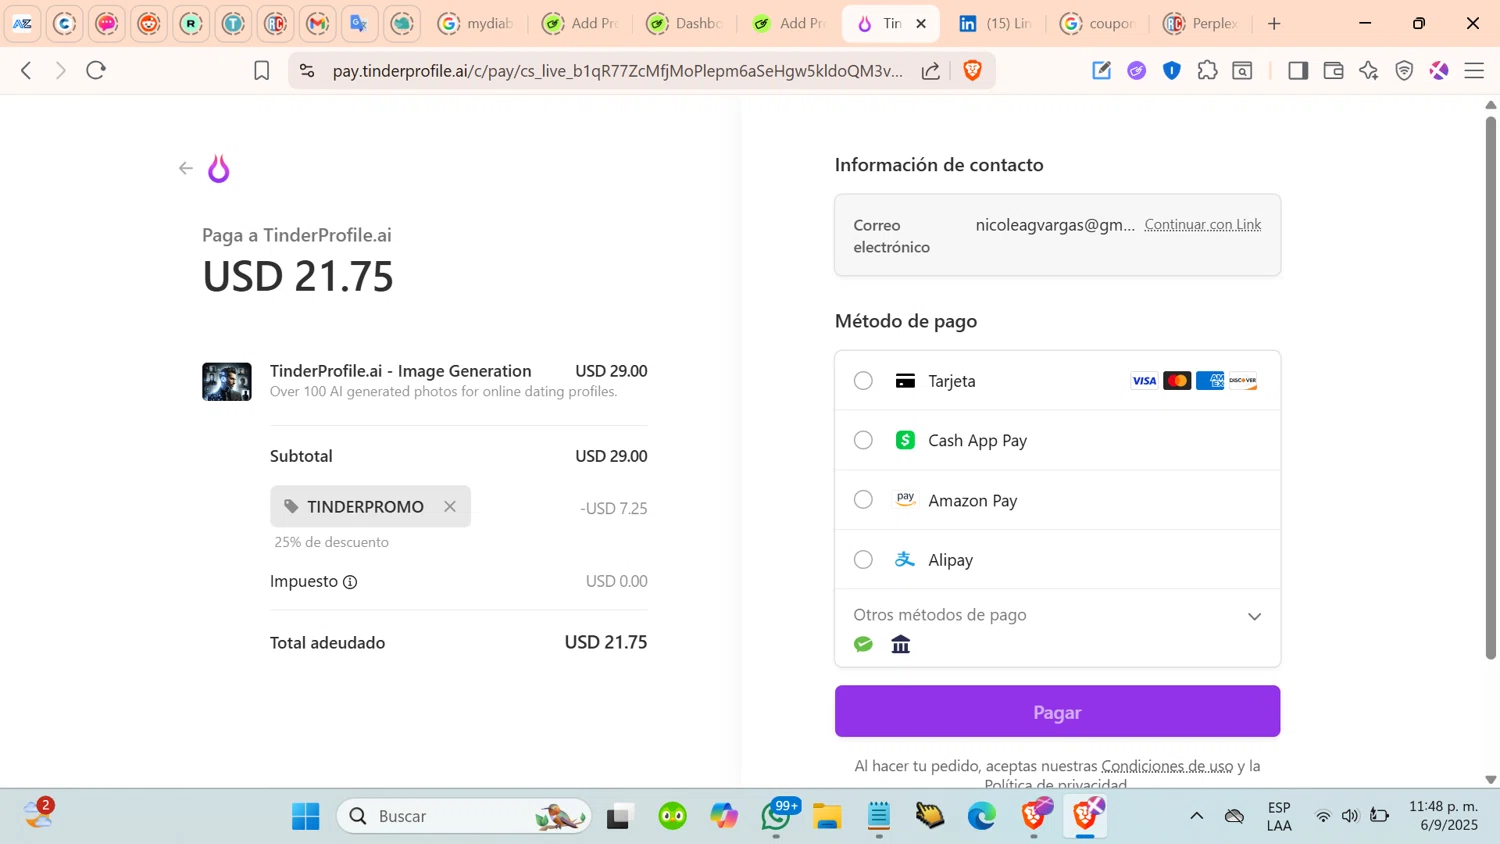Image resolution: width=1500 pixels, height=844 pixels.
Task: Open File Explorer from the taskbar
Action: (827, 816)
